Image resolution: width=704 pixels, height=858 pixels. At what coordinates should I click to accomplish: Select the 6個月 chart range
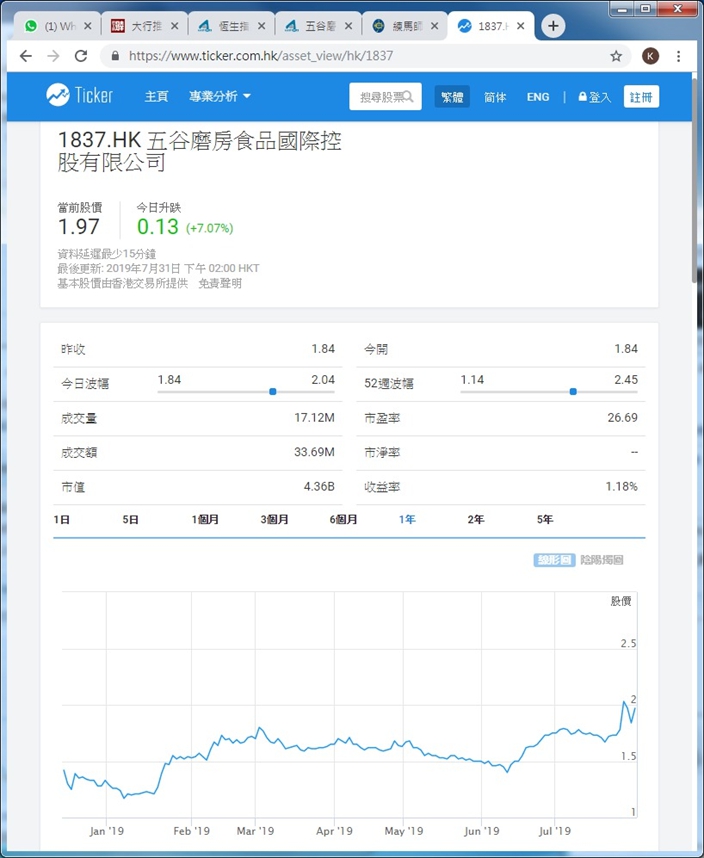(x=343, y=519)
